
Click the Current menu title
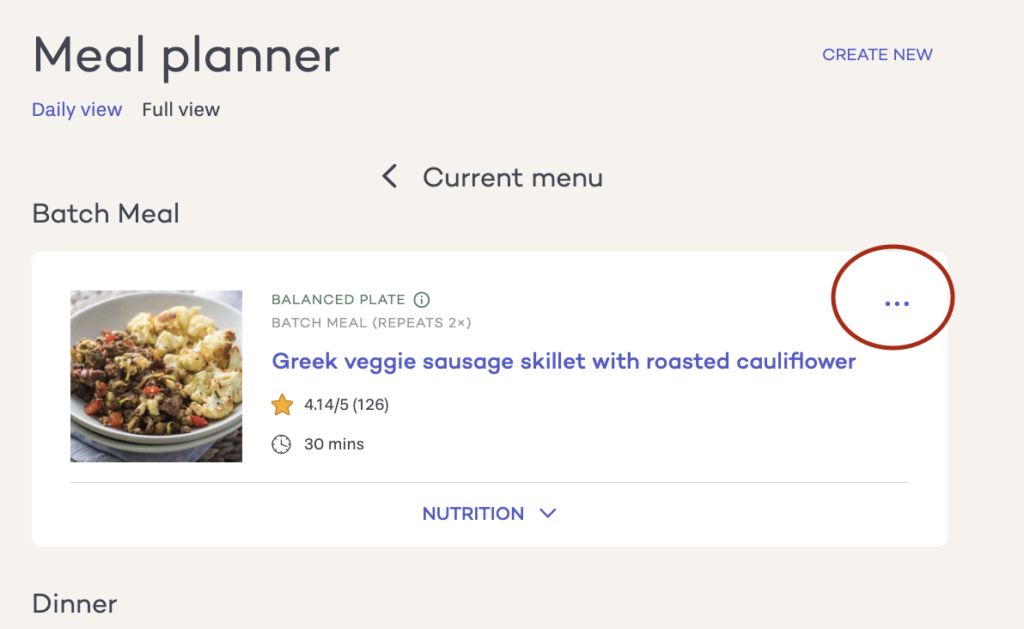[512, 178]
